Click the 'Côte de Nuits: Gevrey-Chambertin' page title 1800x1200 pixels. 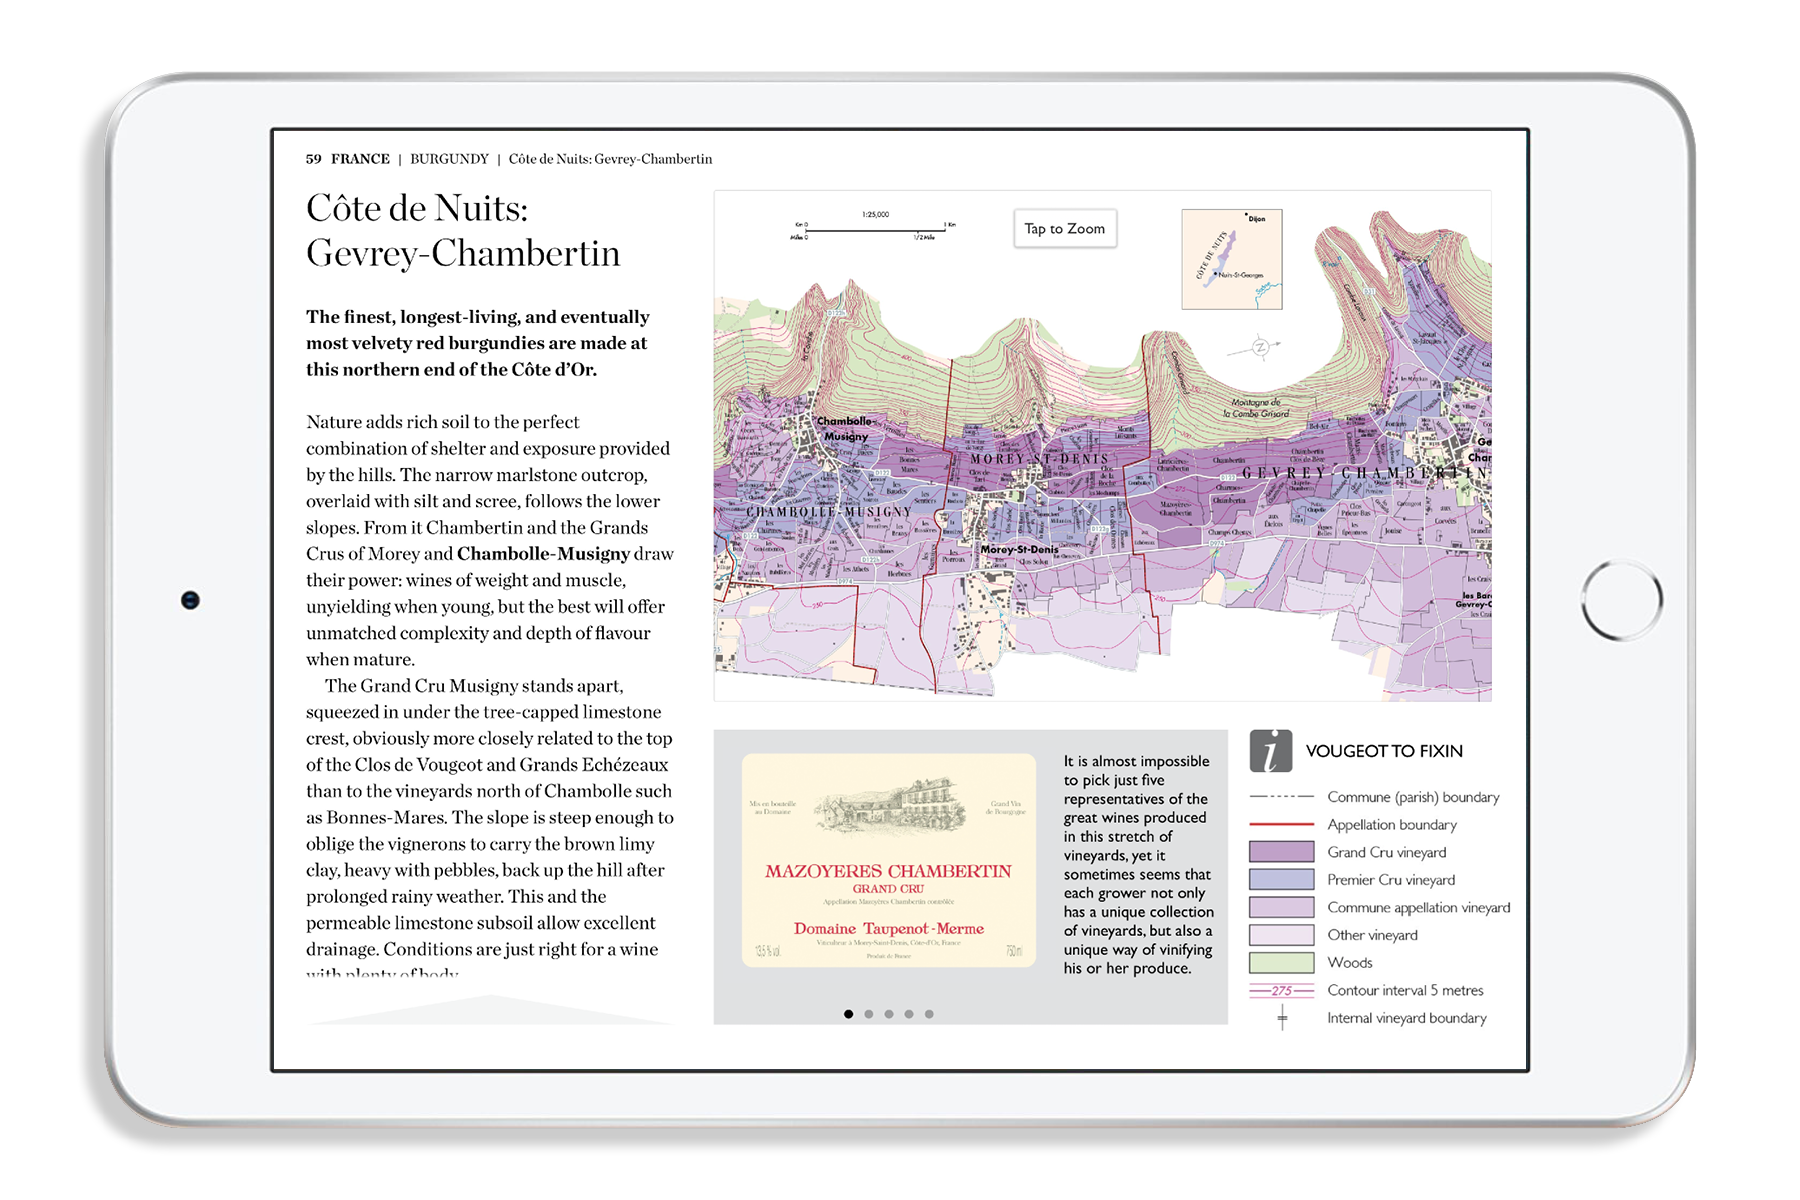click(463, 231)
